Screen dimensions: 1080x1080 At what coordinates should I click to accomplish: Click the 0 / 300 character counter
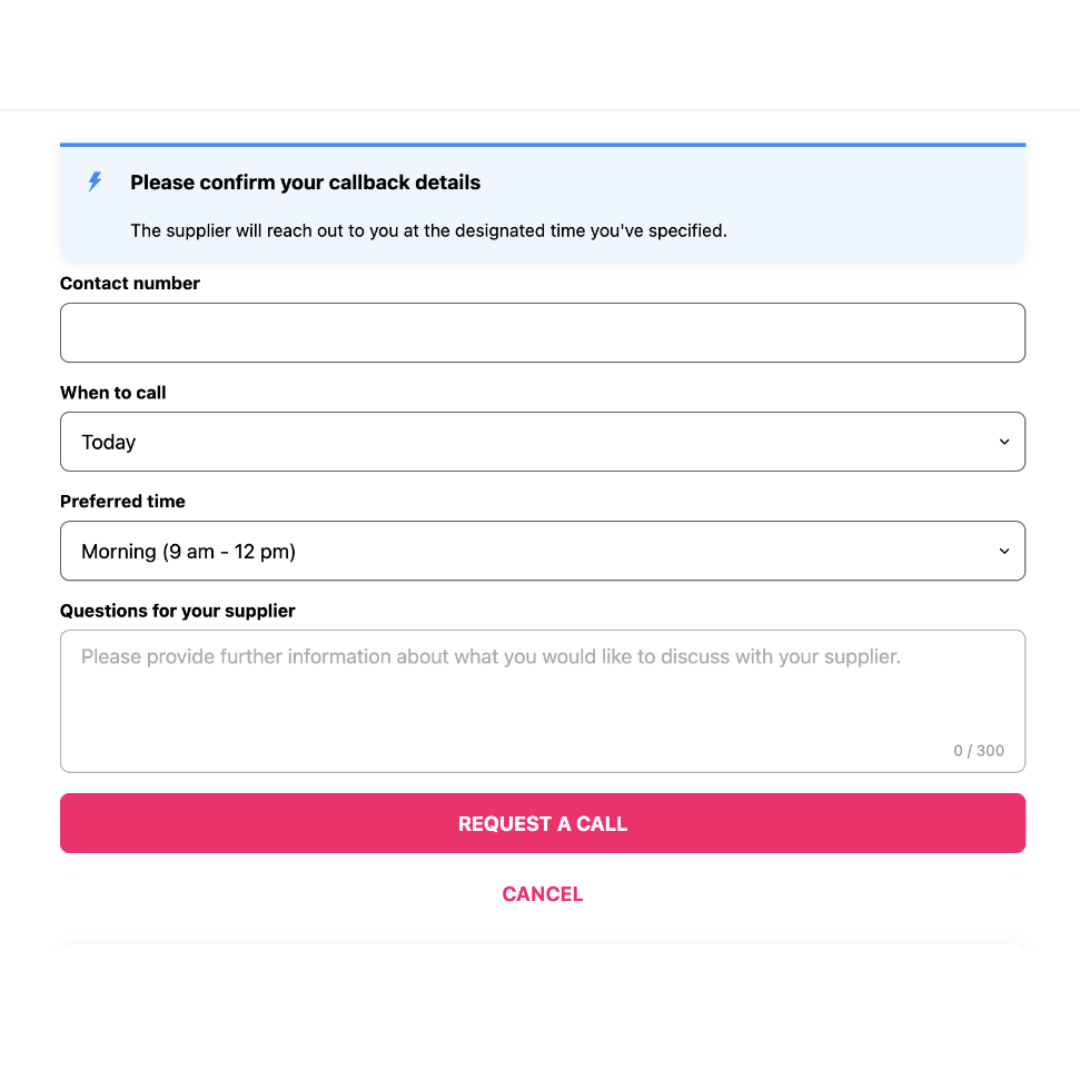979,750
